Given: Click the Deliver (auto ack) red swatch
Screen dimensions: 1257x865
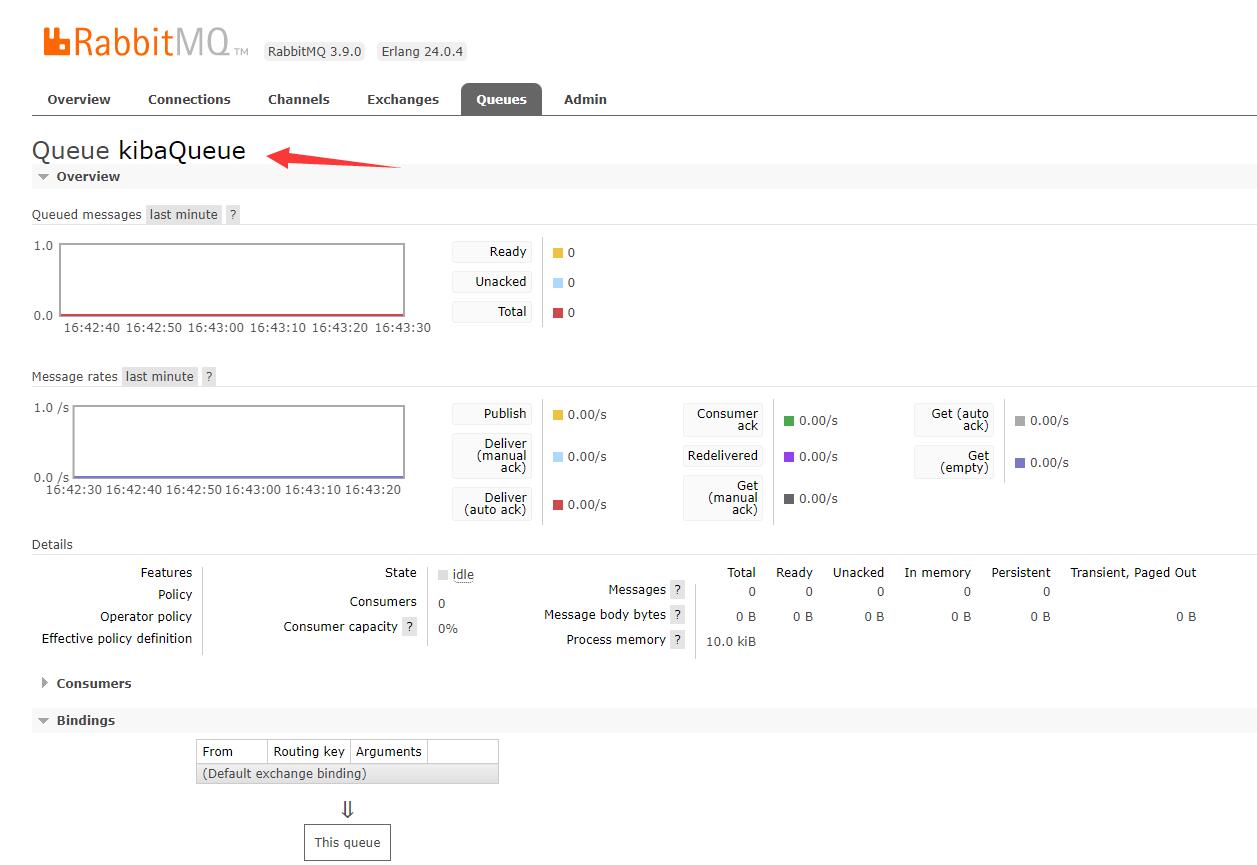Looking at the screenshot, I should 558,505.
